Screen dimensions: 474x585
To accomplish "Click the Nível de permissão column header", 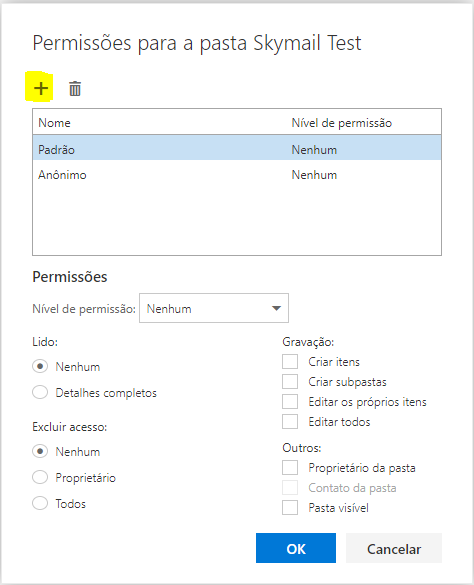I will tap(342, 123).
